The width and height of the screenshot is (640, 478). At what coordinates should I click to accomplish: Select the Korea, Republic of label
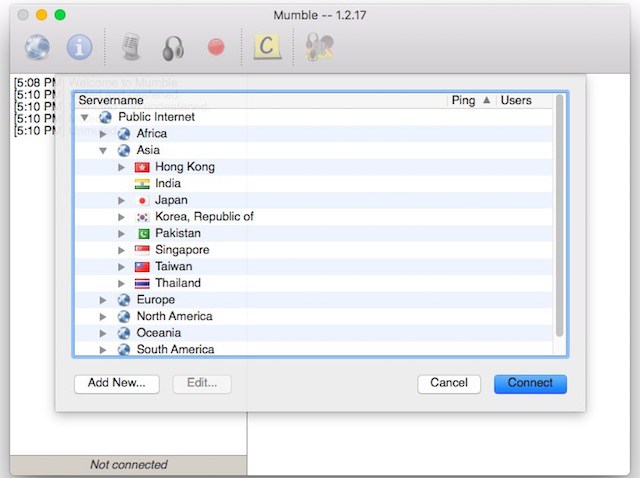[x=204, y=217]
